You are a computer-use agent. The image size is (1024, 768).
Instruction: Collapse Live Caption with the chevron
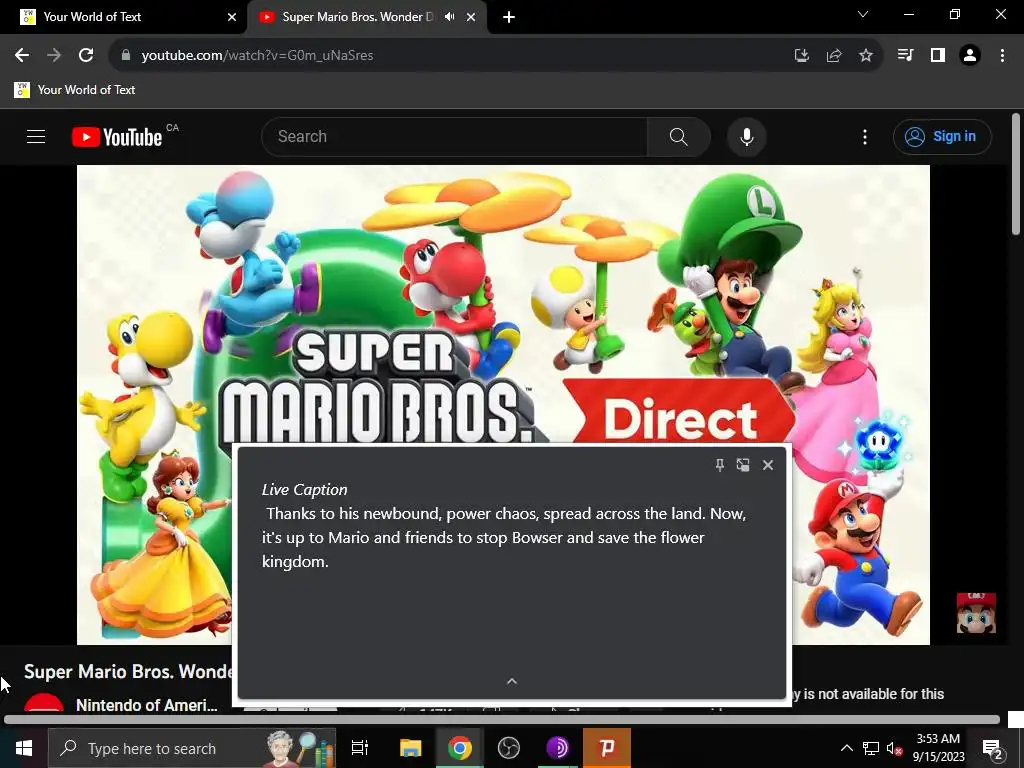[x=512, y=681]
